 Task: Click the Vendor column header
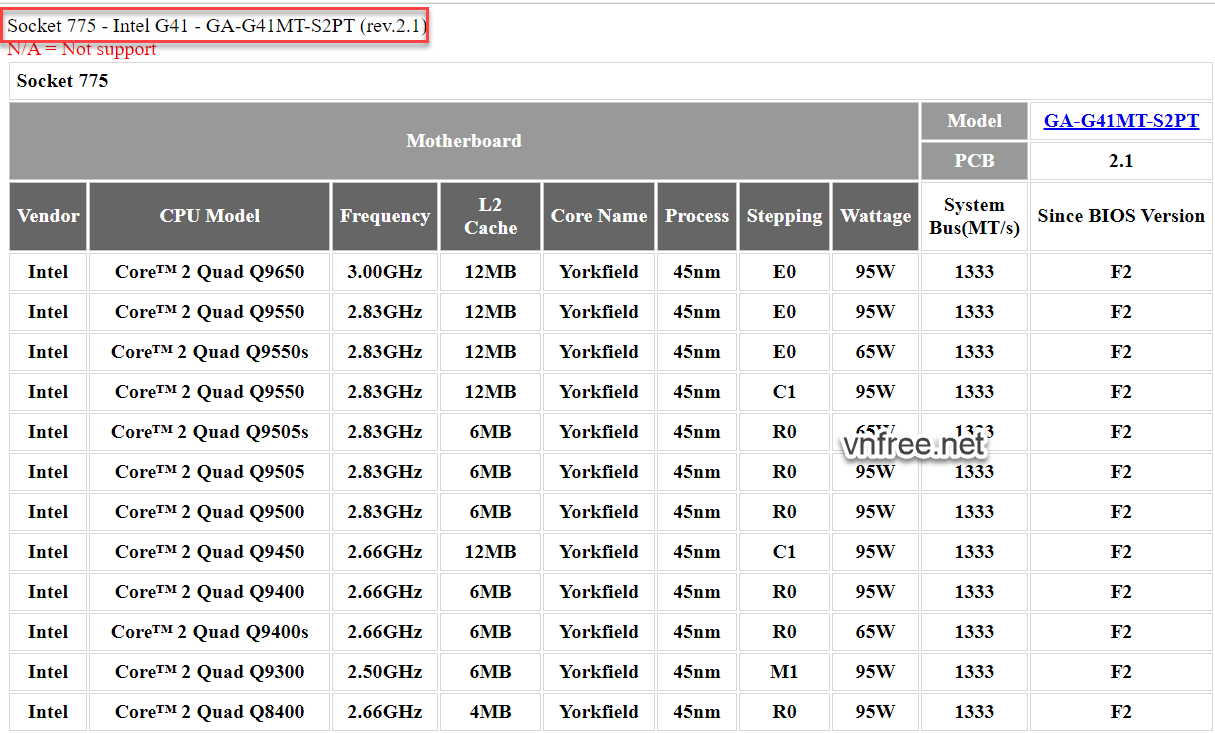point(48,216)
